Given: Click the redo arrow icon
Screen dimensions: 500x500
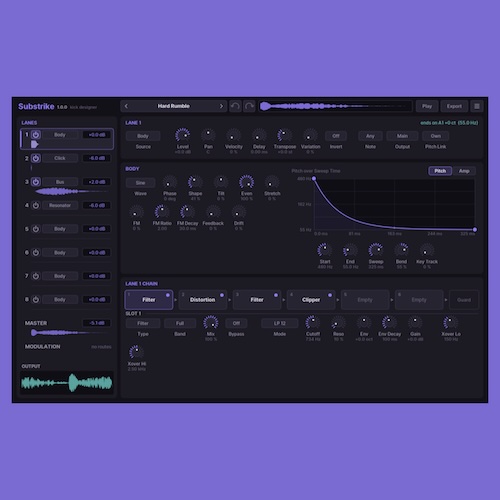Looking at the screenshot, I should pyautogui.click(x=249, y=106).
